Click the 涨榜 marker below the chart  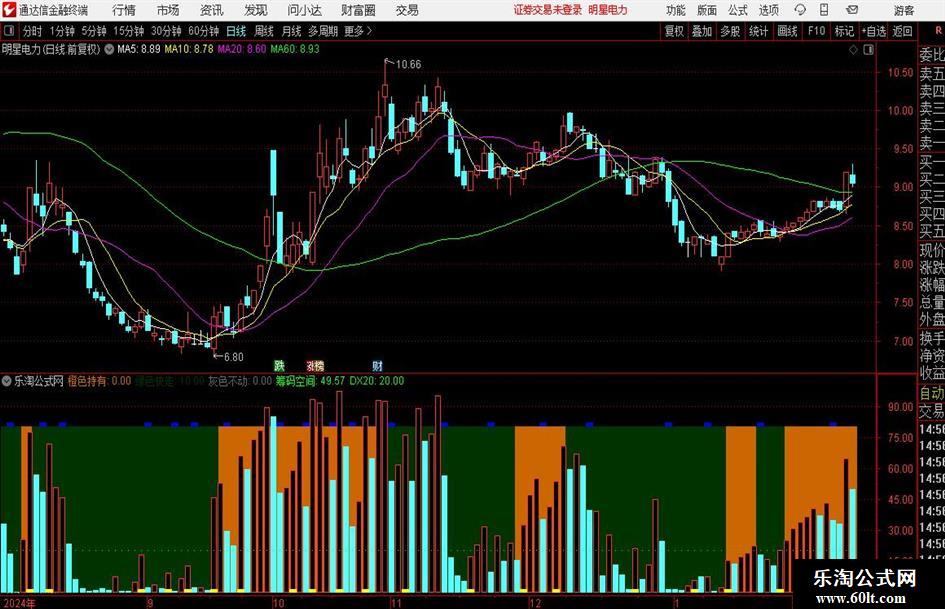(x=315, y=365)
